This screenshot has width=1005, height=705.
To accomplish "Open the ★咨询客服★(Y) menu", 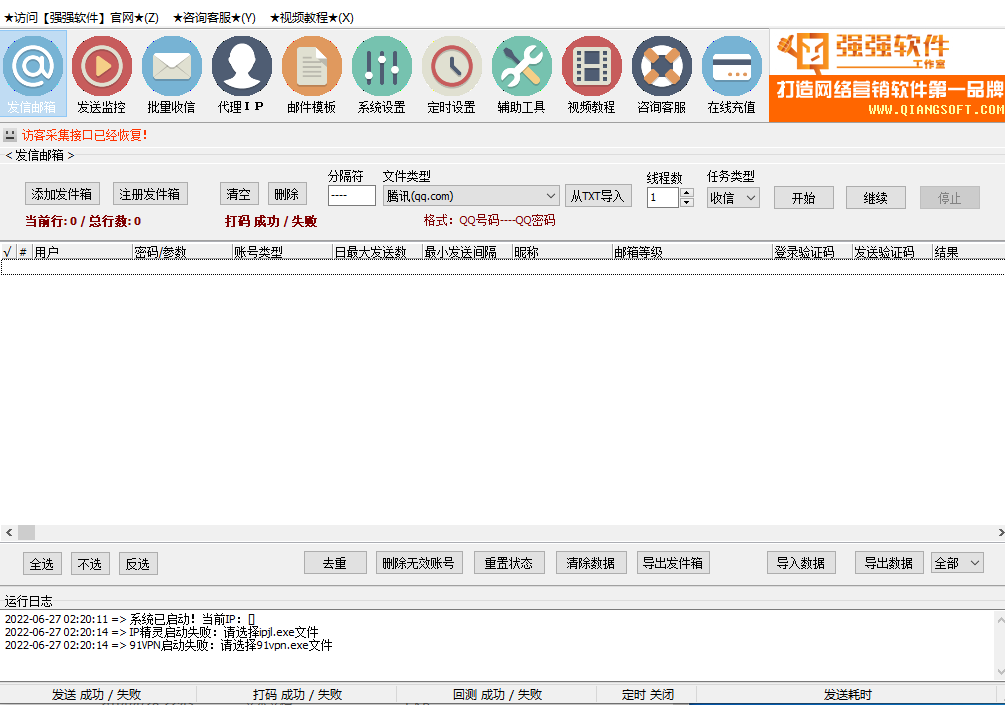I will pos(214,17).
